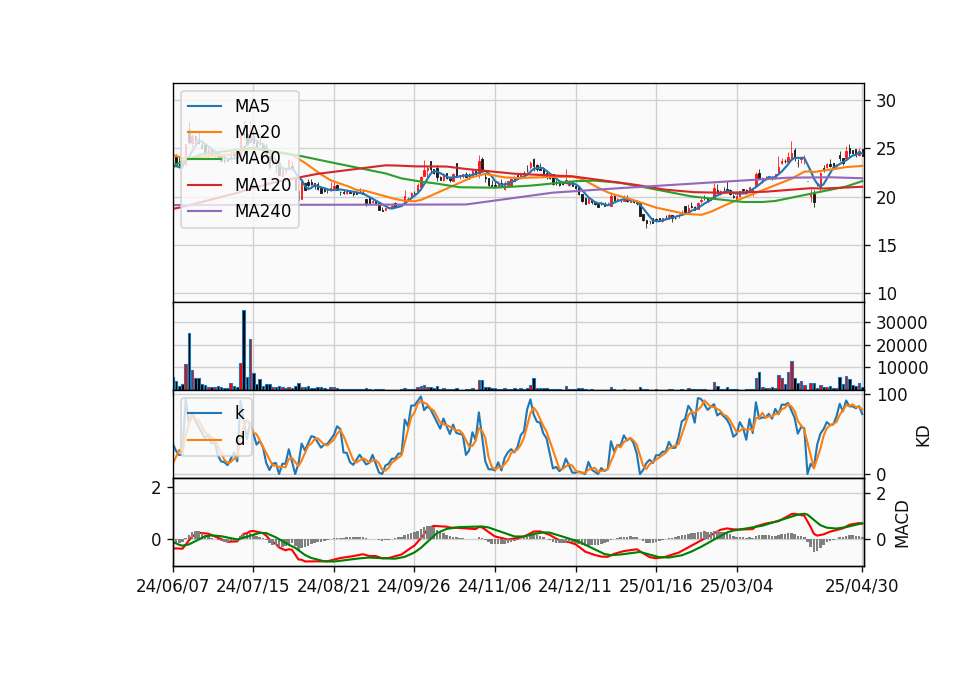Viewport: 960px width, 690px height.
Task: Click the MA5 legend label
Action: [x=252, y=106]
